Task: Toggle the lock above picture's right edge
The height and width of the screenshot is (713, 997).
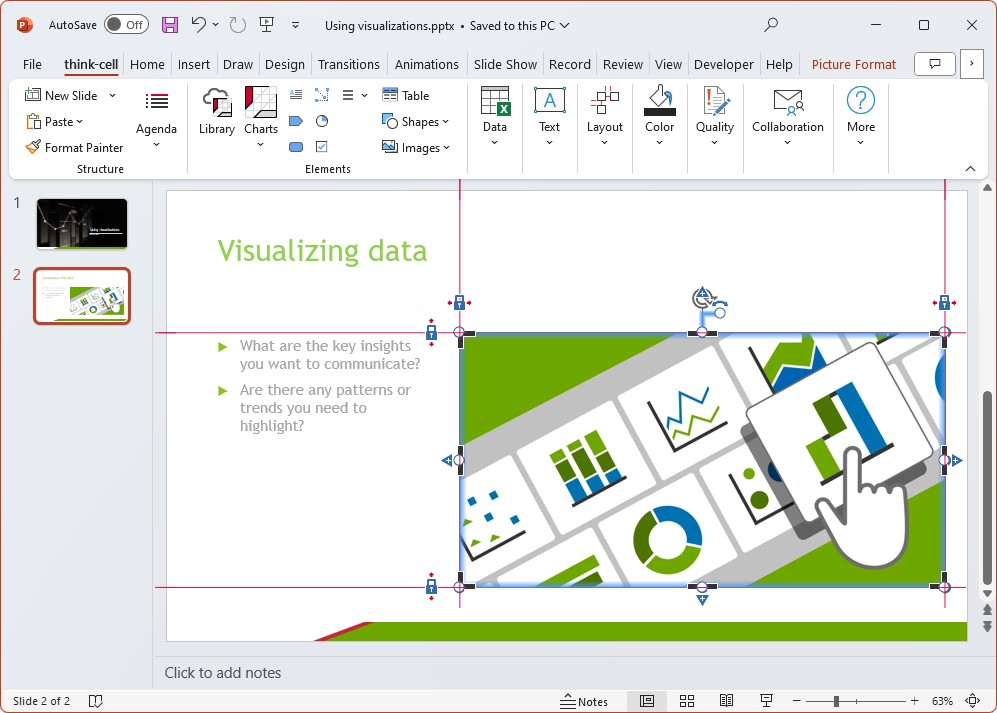Action: point(944,303)
